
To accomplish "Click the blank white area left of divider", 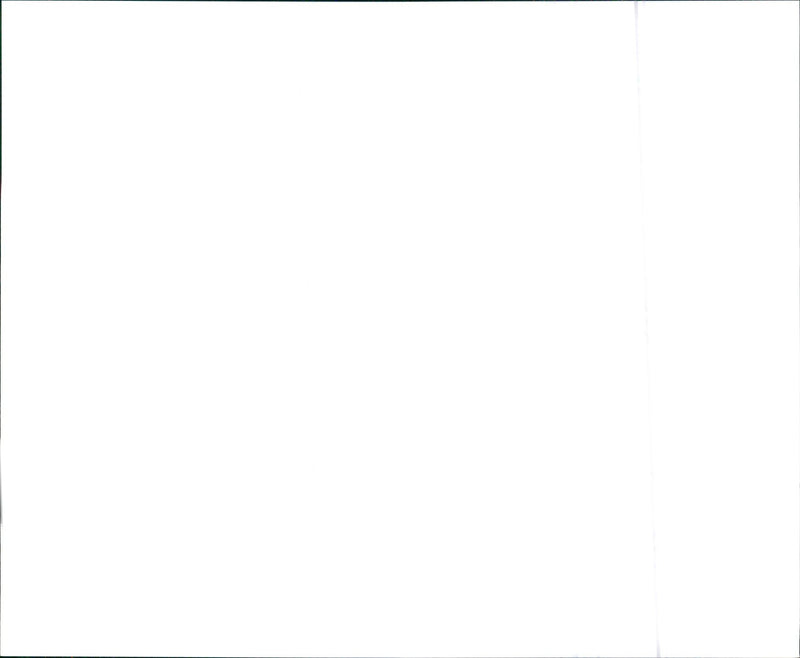I will (319, 329).
